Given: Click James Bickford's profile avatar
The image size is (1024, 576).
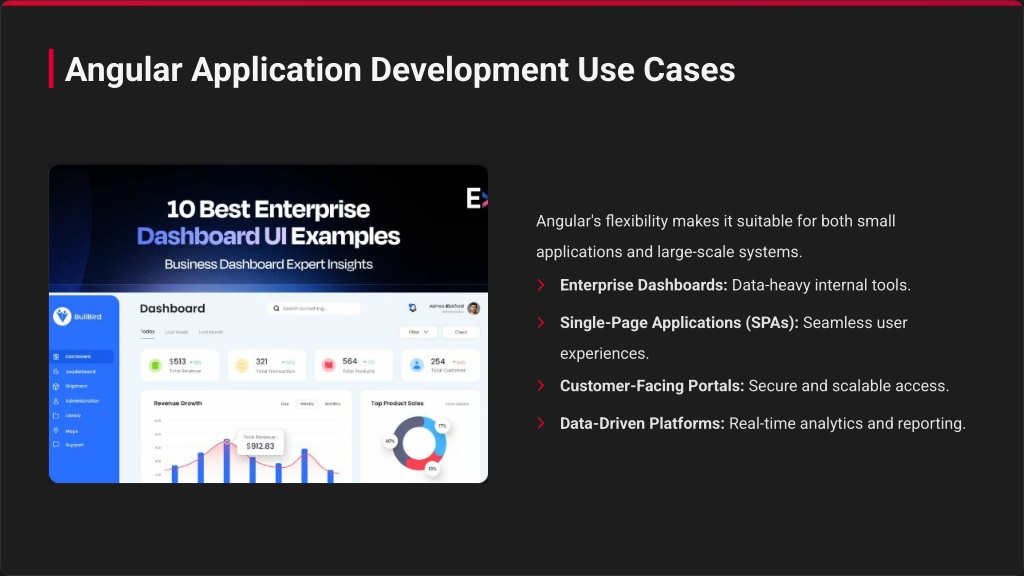Looking at the screenshot, I should pyautogui.click(x=473, y=308).
